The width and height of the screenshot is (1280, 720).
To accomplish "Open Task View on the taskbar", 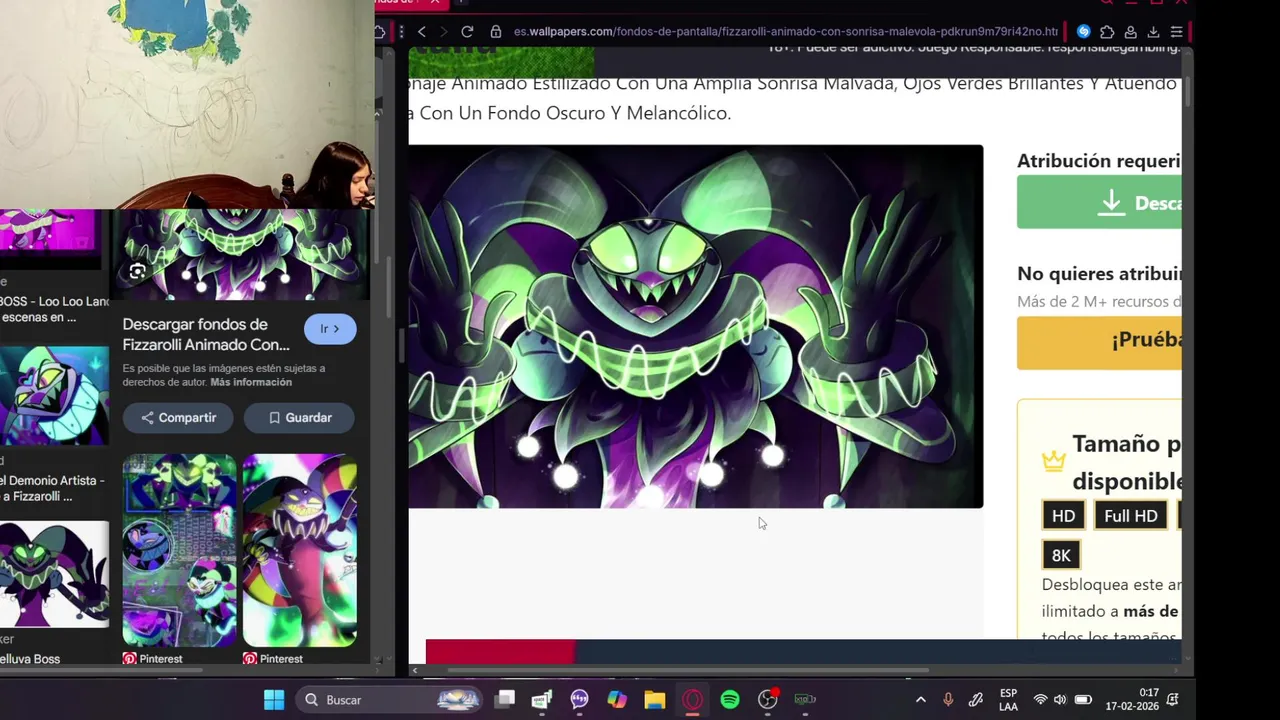I will [x=505, y=700].
